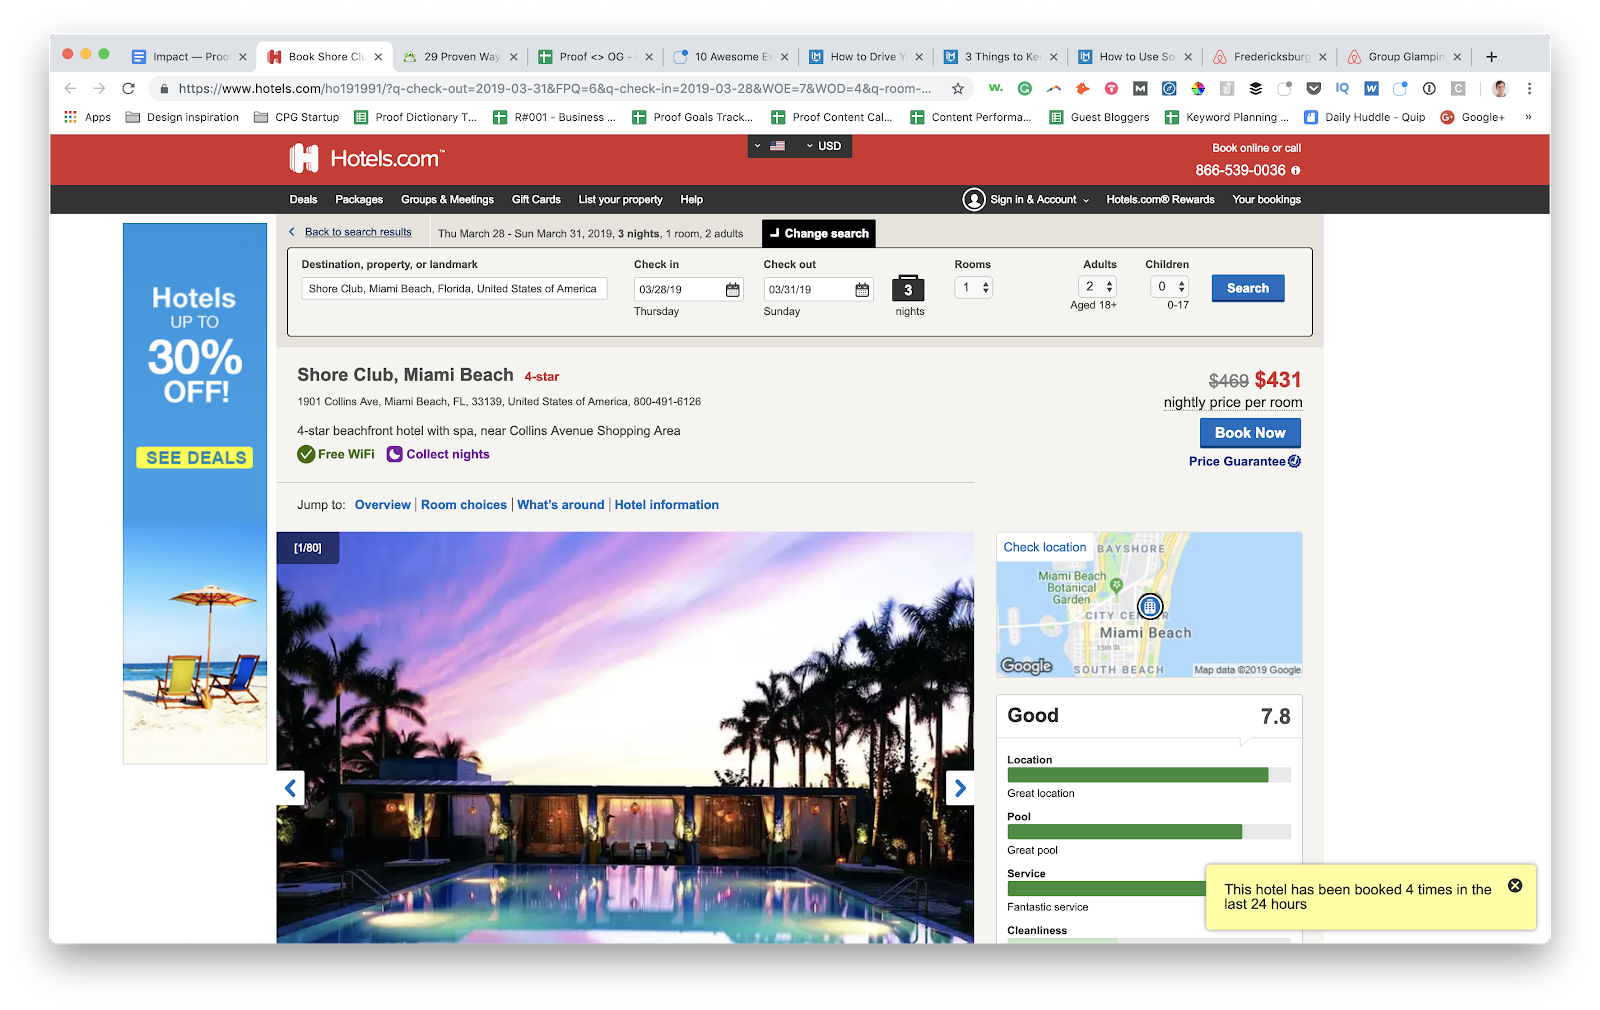1600x1010 pixels.
Task: Jump to What's around section
Action: coord(561,505)
